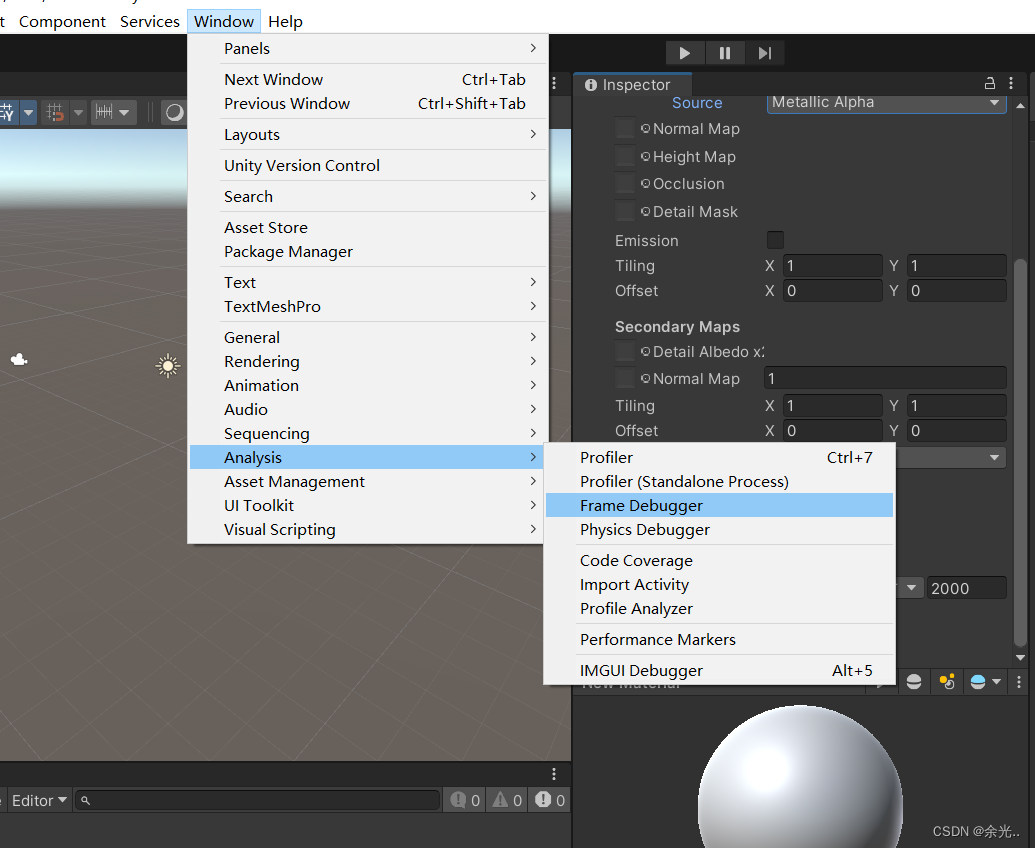The width and height of the screenshot is (1035, 848).
Task: Open the Metallic Alpha Source dropdown
Action: click(x=886, y=103)
